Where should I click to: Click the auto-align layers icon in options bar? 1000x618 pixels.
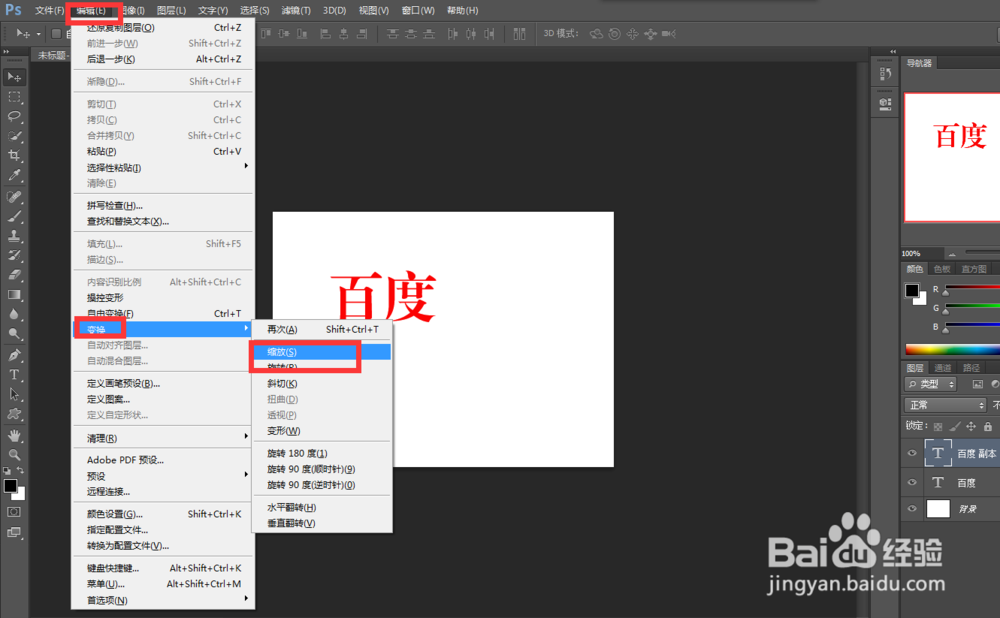pos(519,34)
